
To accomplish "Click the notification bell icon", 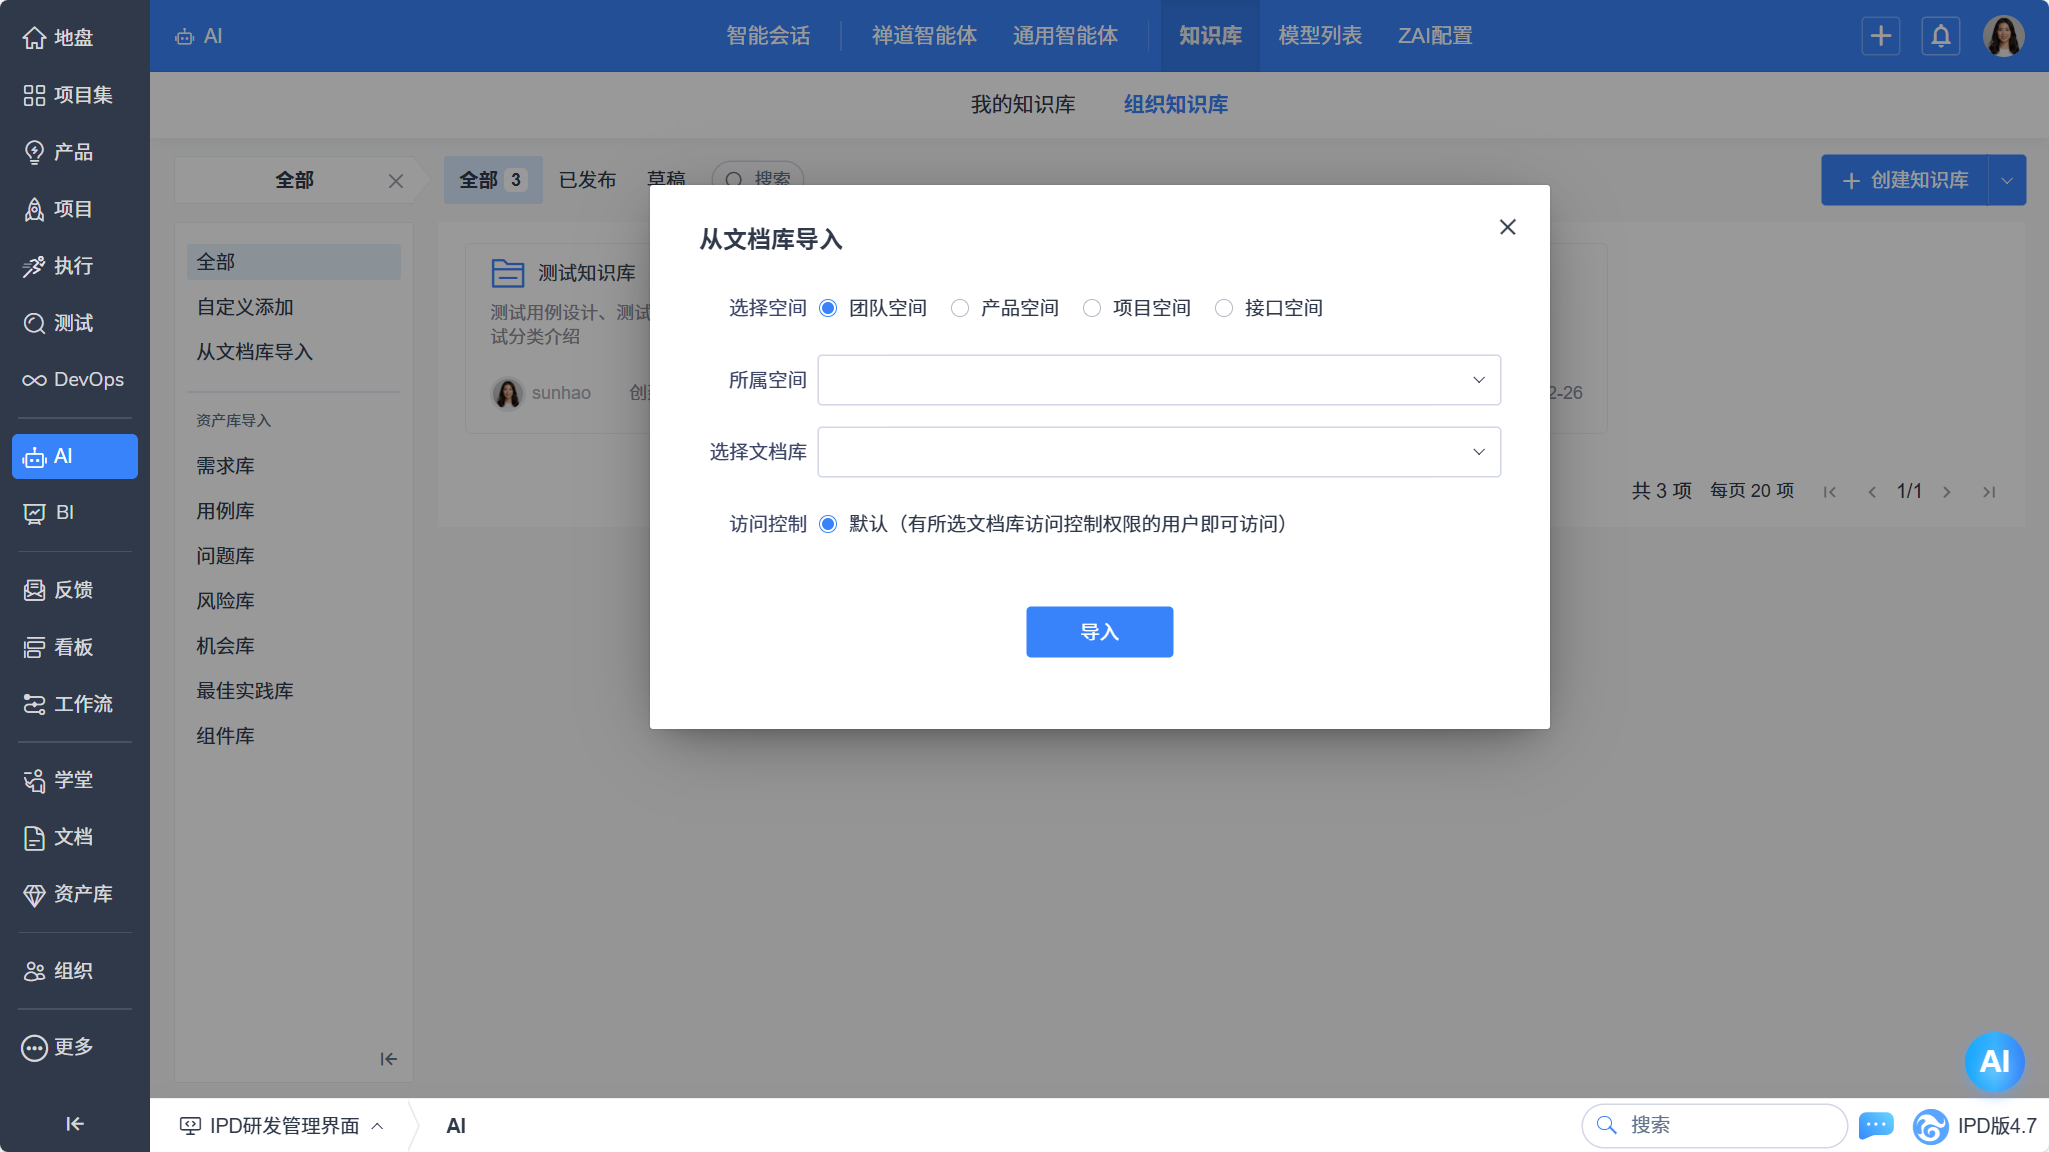I will pos(1940,36).
